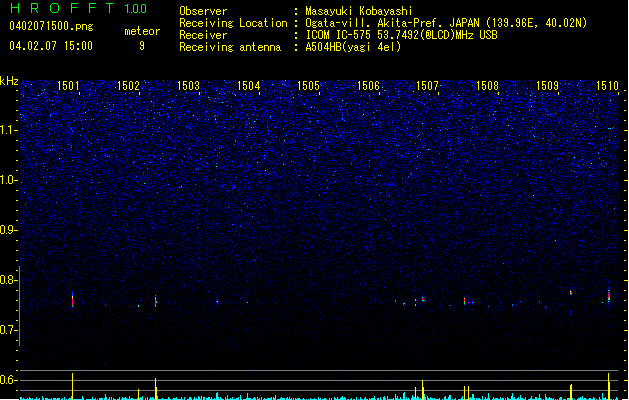Click the 1.0 kHz axis tick label
Viewport: 629px width, 400px height.
click(x=9, y=180)
